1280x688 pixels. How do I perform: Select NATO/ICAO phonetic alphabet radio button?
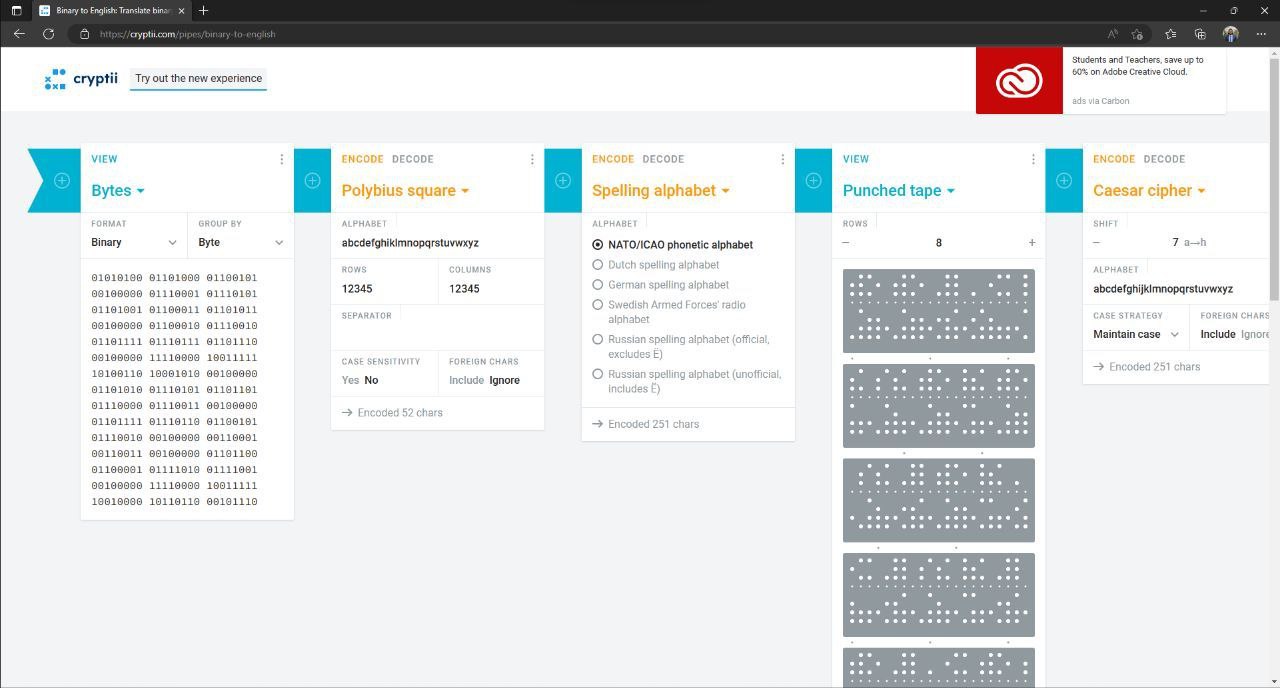tap(598, 245)
